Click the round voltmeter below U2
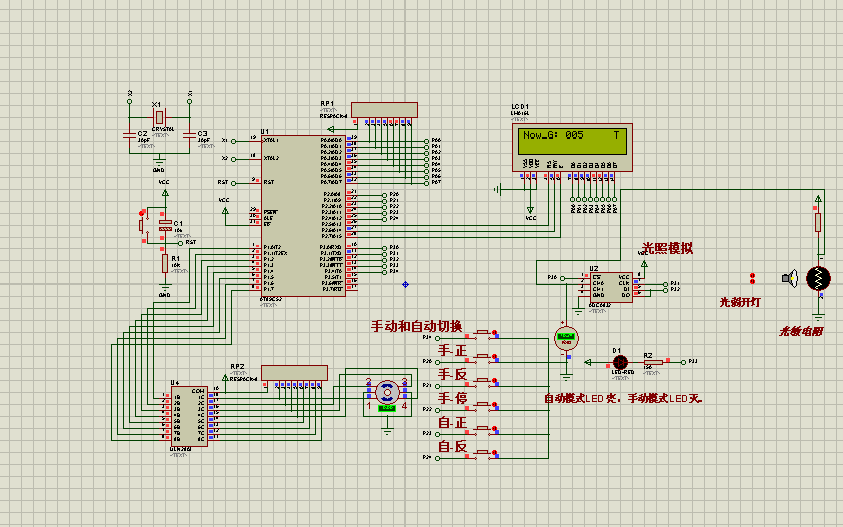The image size is (843, 527). click(566, 338)
